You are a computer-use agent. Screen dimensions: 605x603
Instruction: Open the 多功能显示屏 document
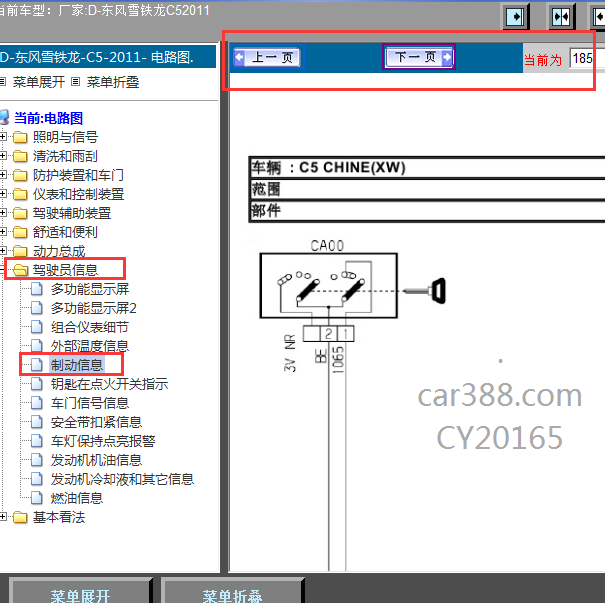pyautogui.click(x=90, y=289)
